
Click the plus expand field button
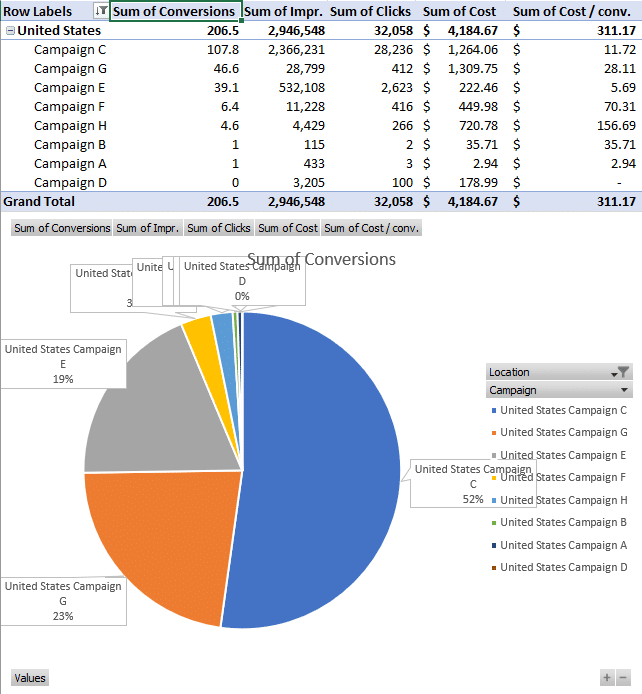[606, 678]
